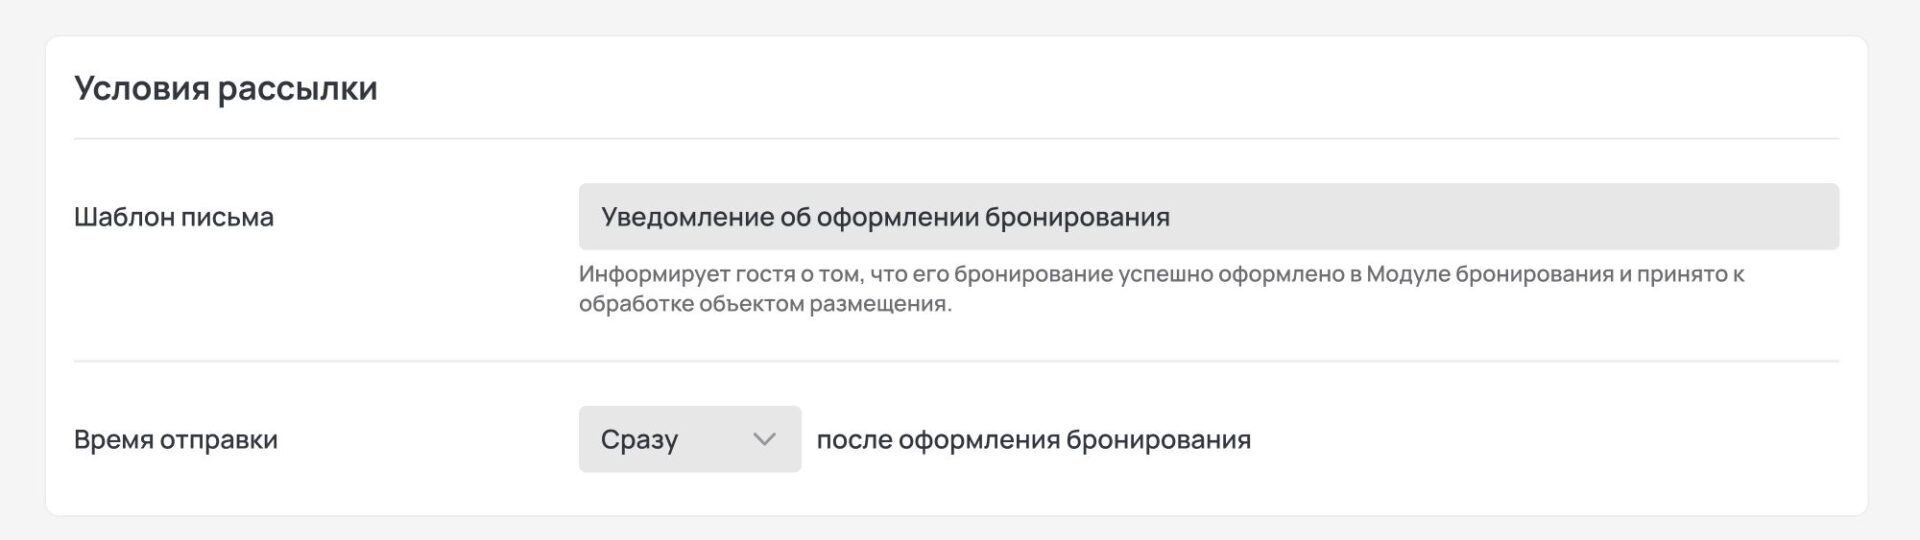Click the description line starting with "Информирует гостя"
The image size is (1920, 540).
pyautogui.click(x=1161, y=274)
